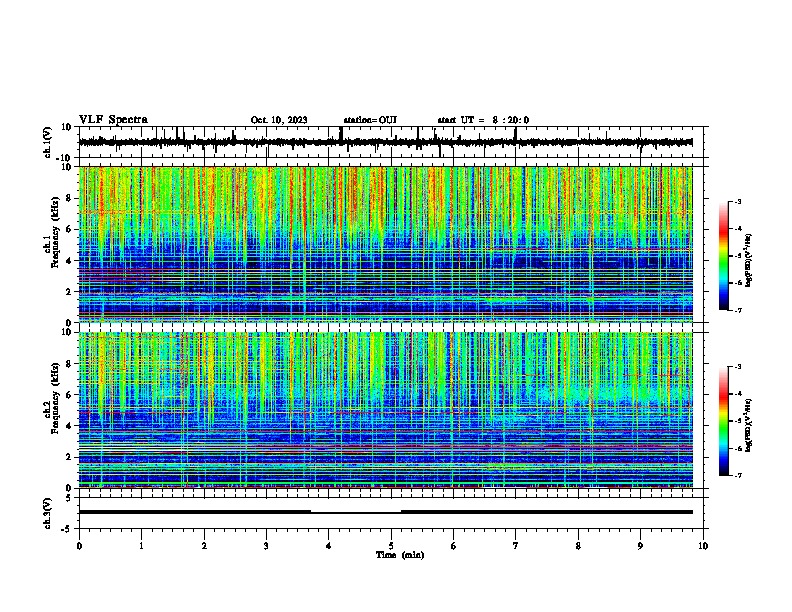Viewport: 792px width, 612px height.
Task: Click the ch.1 spectrogram panel
Action: coord(385,244)
